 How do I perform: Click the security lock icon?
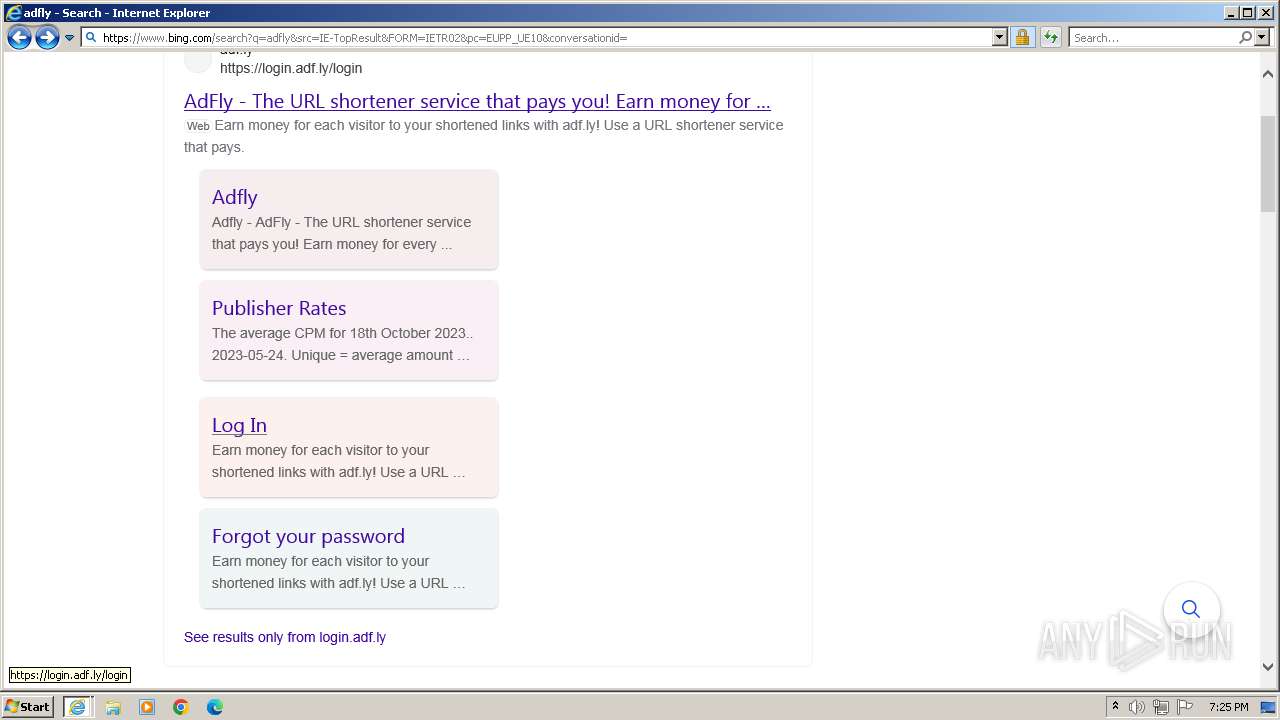click(x=1022, y=38)
